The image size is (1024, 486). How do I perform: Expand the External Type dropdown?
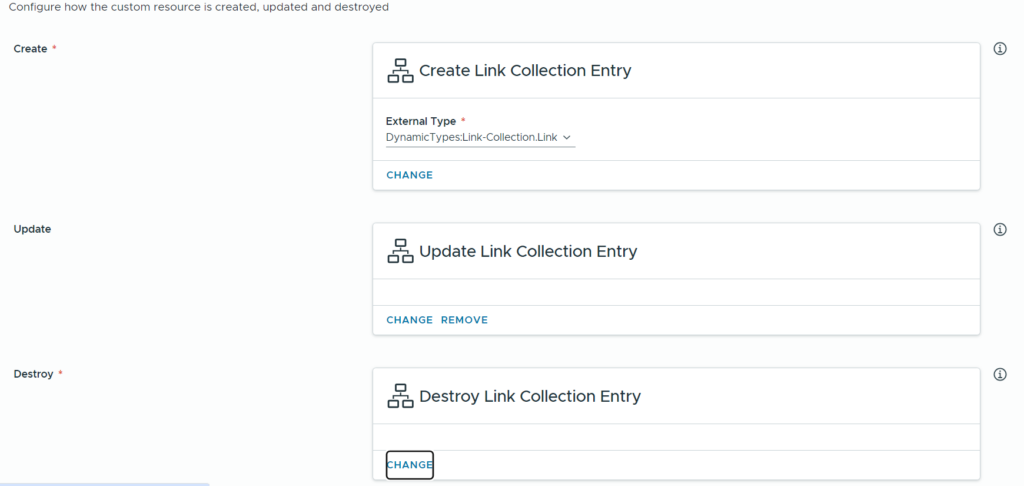point(480,137)
